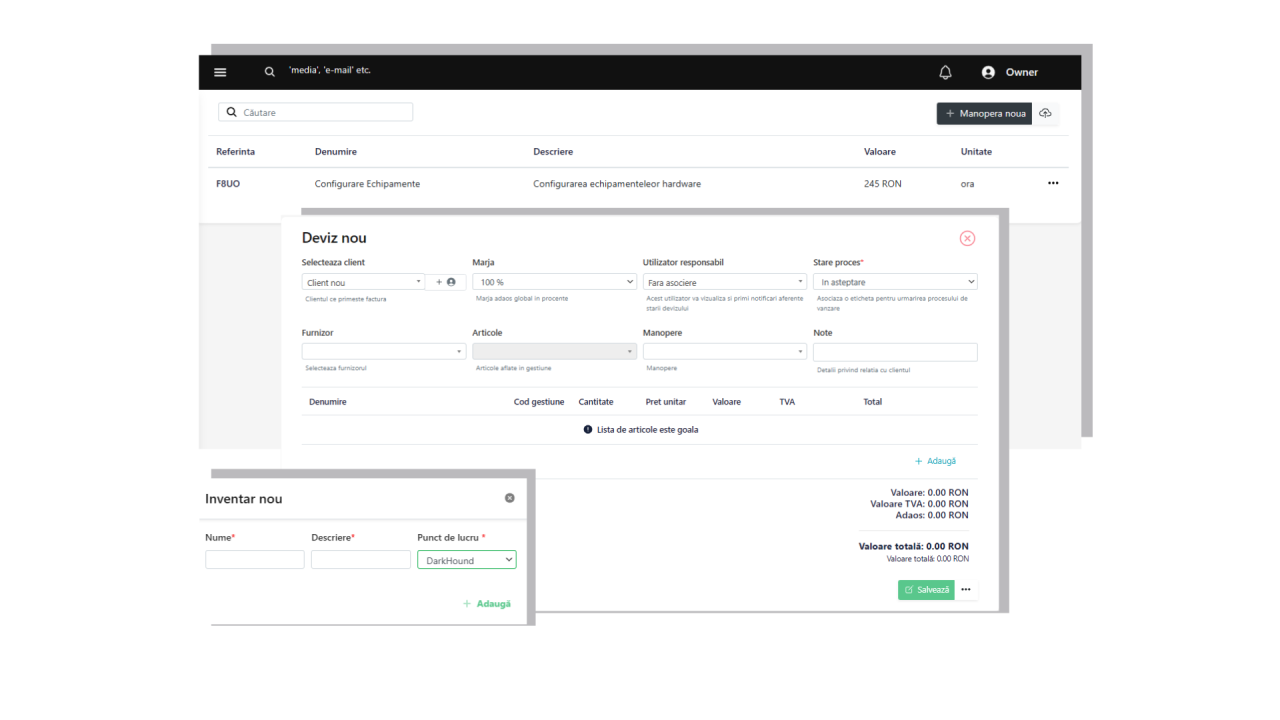1280x720 pixels.
Task: Expand the Selecteaza client dropdown
Action: (x=363, y=282)
